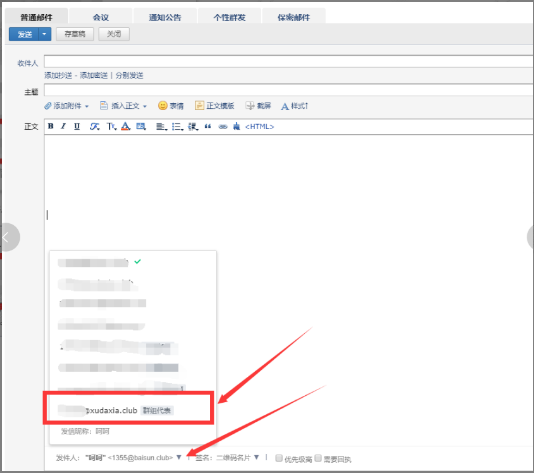Open the font color picker
Image resolution: width=534 pixels, height=473 pixels.
126,126
